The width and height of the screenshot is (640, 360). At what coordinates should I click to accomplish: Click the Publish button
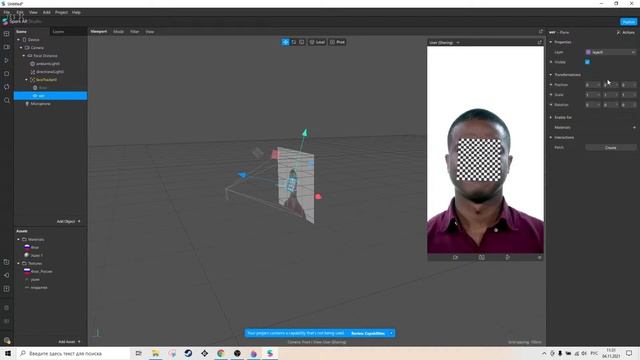tap(628, 22)
